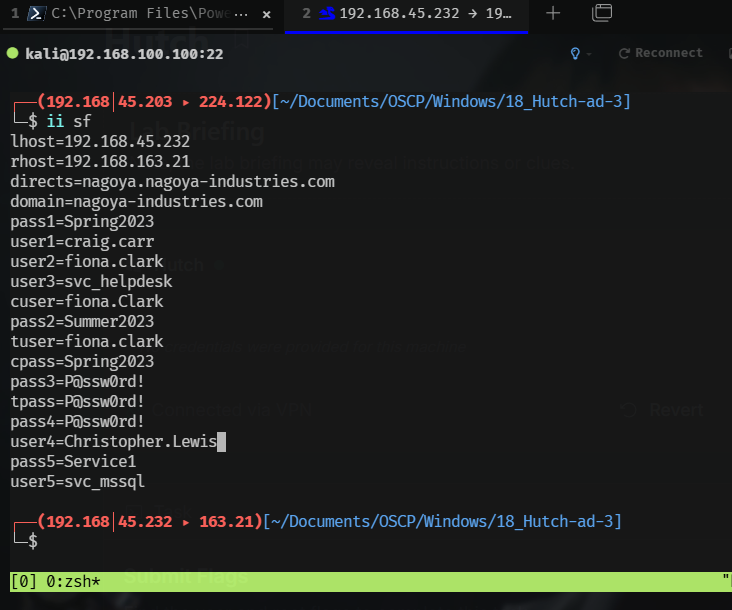Click the block cursor after Christopher.Lewis

(x=222, y=442)
